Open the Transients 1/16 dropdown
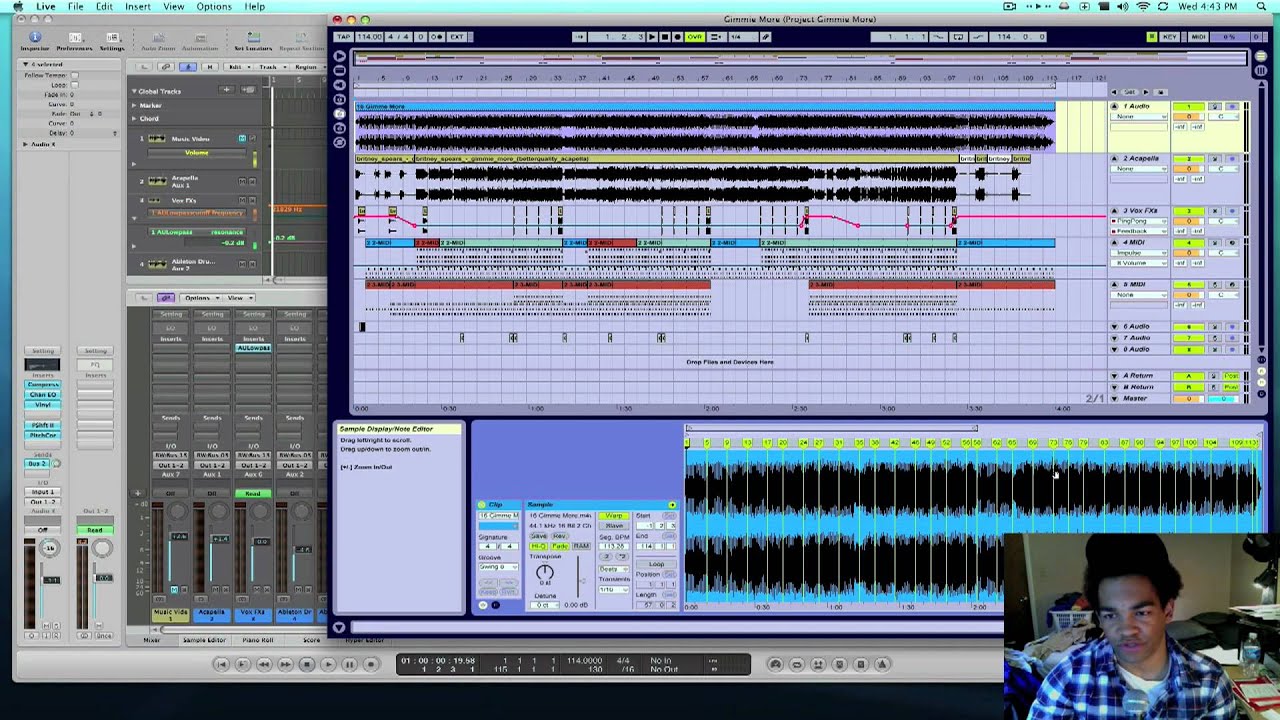This screenshot has width=1280, height=720. click(x=614, y=590)
